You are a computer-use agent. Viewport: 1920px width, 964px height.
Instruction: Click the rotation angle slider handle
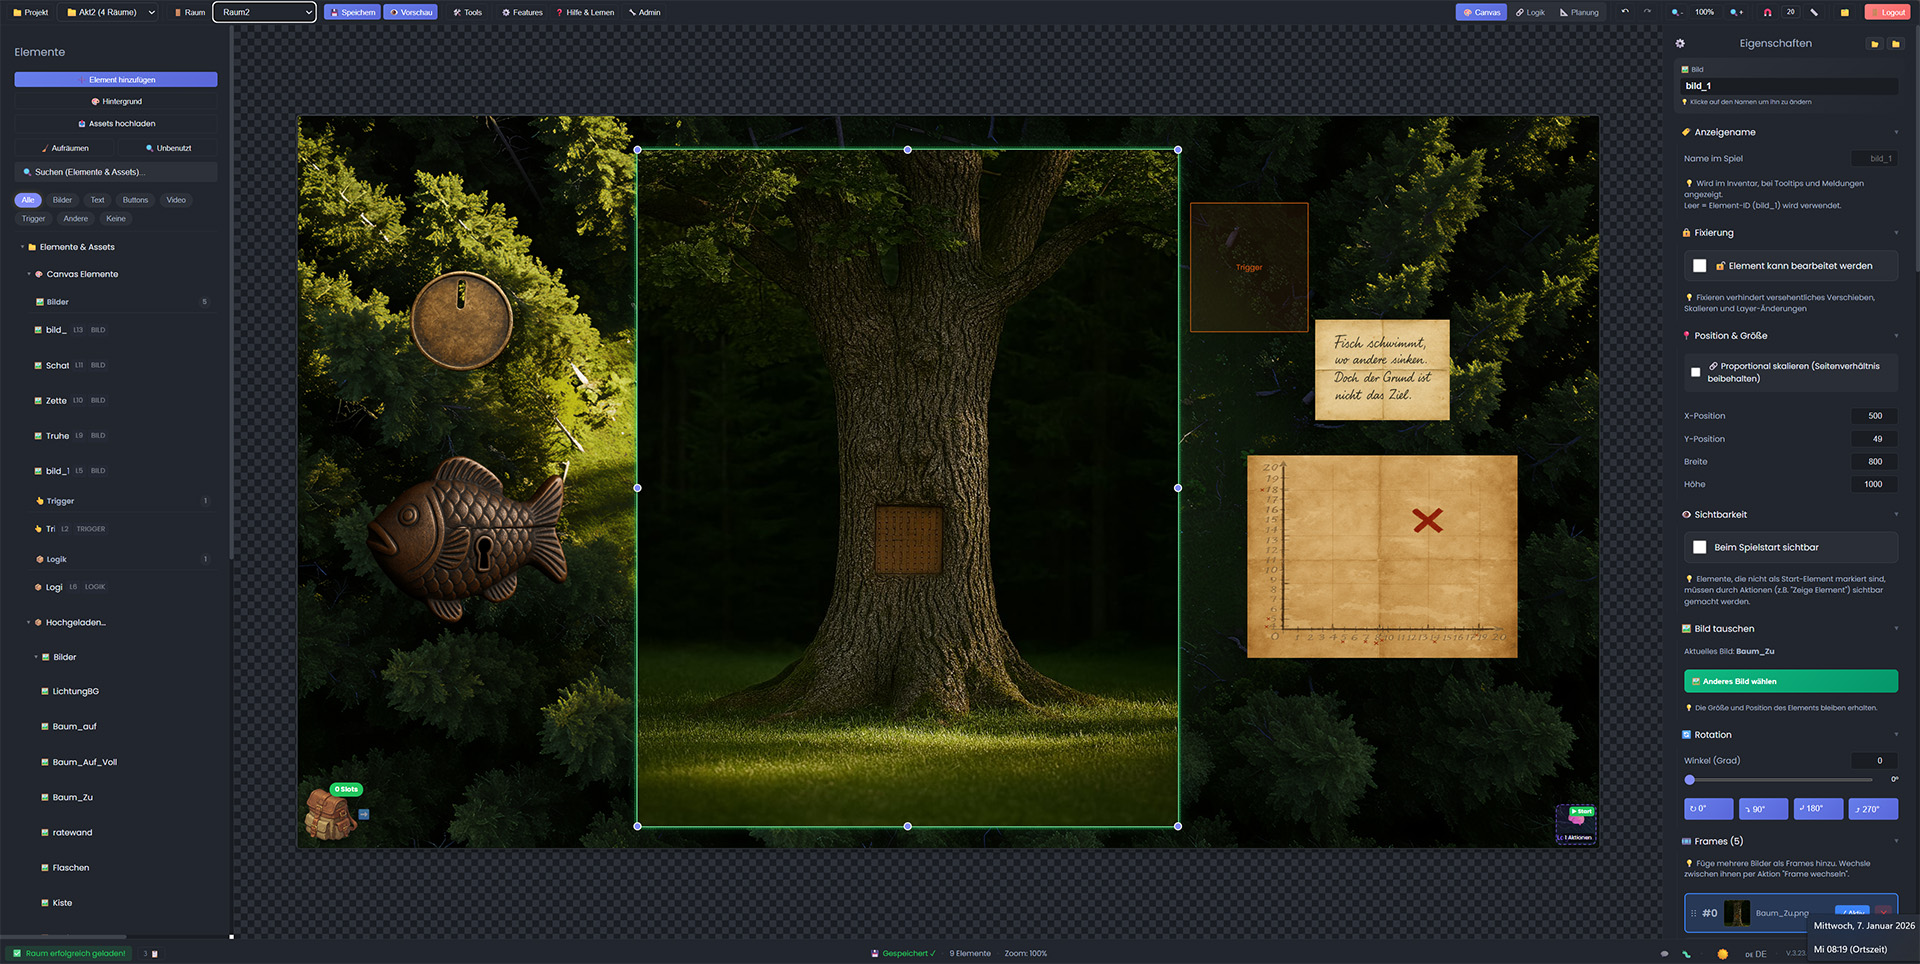click(x=1690, y=780)
